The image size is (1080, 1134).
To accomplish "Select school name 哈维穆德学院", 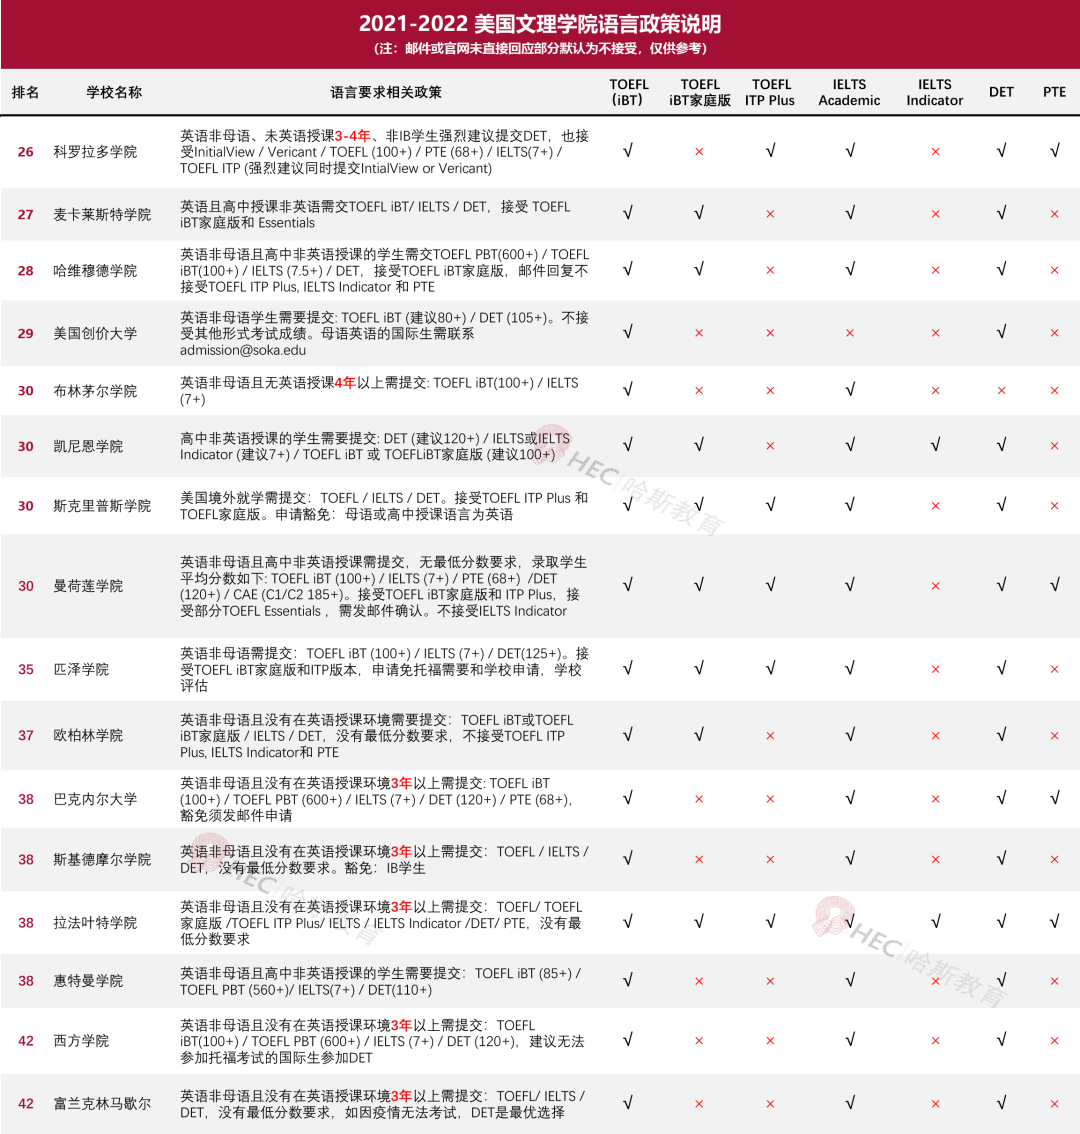I will (95, 270).
